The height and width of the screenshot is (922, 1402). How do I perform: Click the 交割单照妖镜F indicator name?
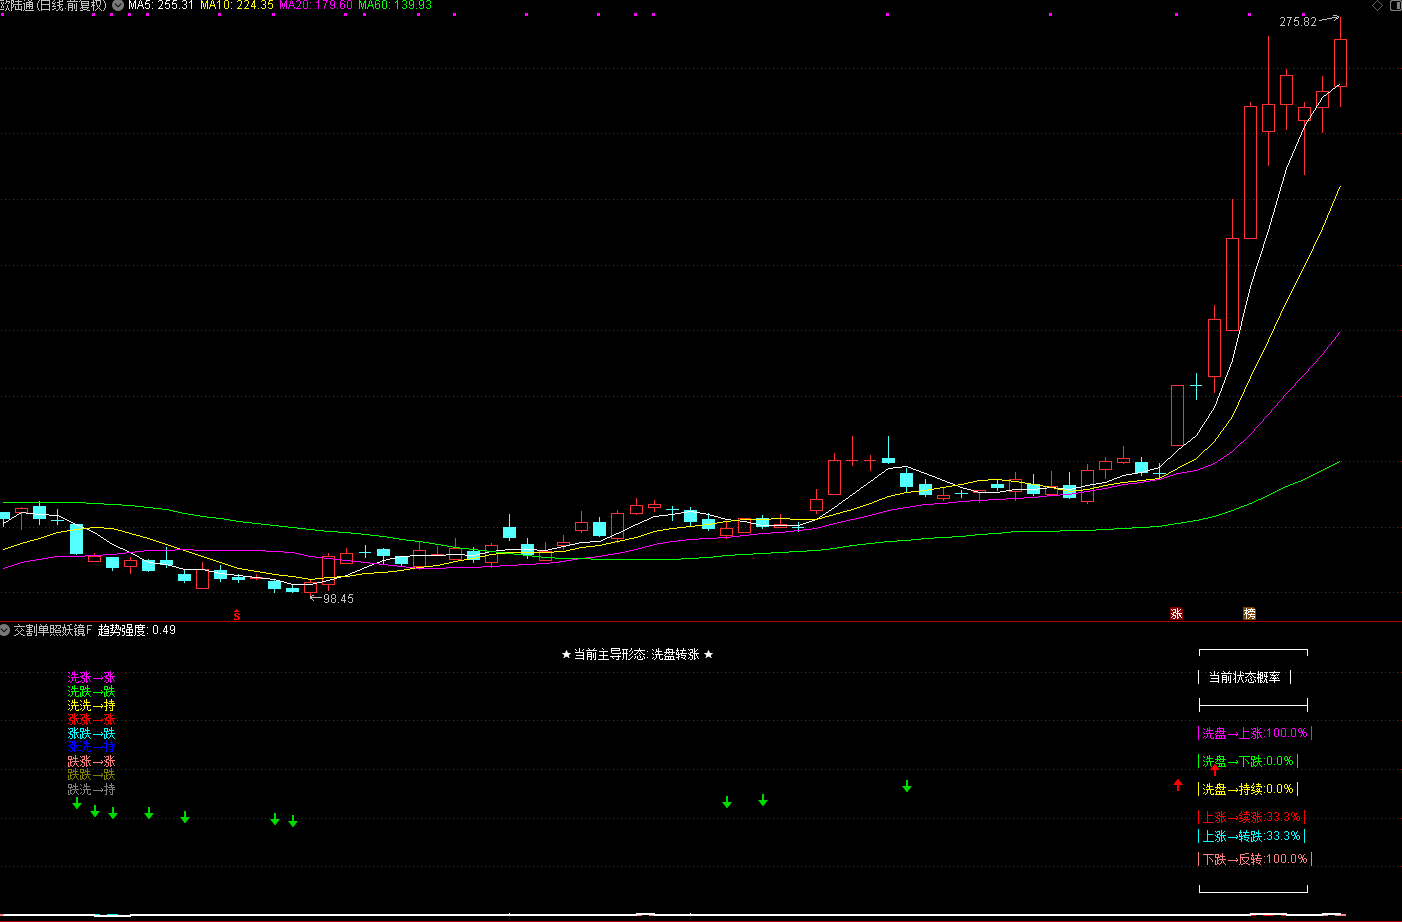(x=52, y=630)
